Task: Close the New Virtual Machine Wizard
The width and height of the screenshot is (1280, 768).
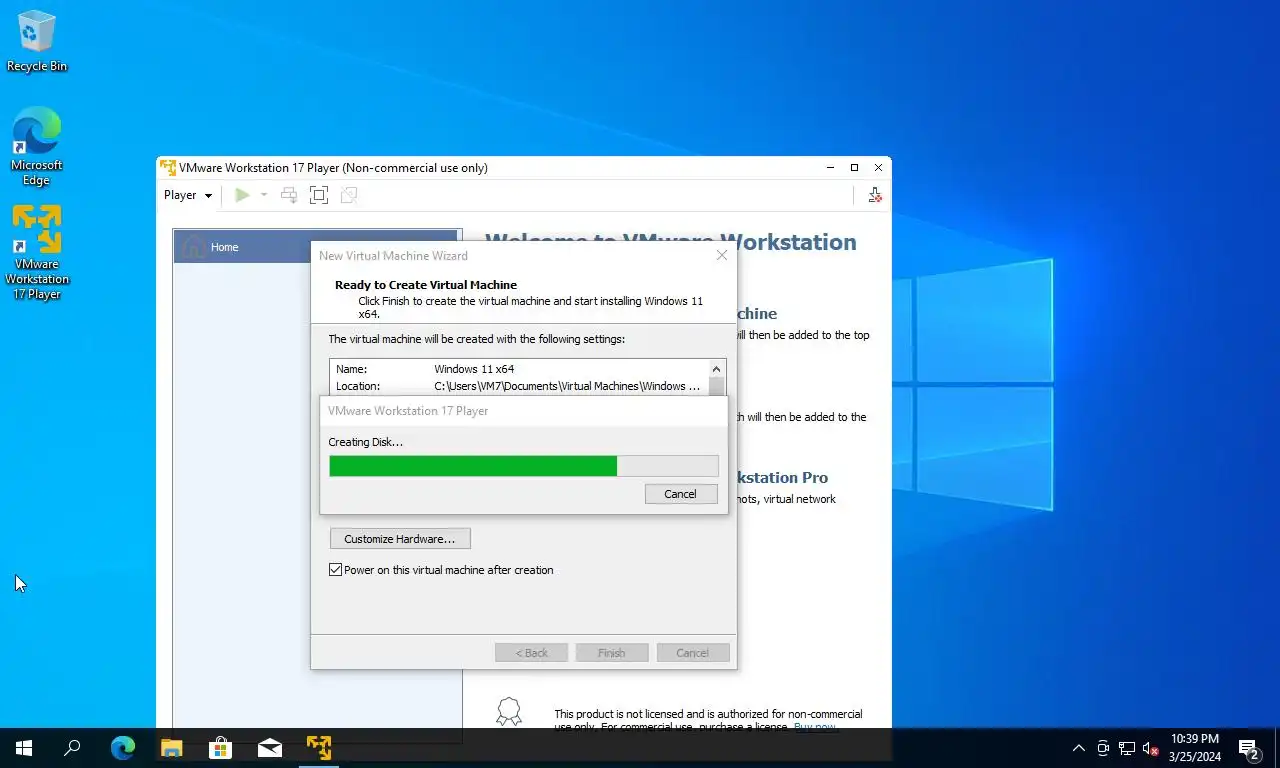Action: [x=722, y=256]
